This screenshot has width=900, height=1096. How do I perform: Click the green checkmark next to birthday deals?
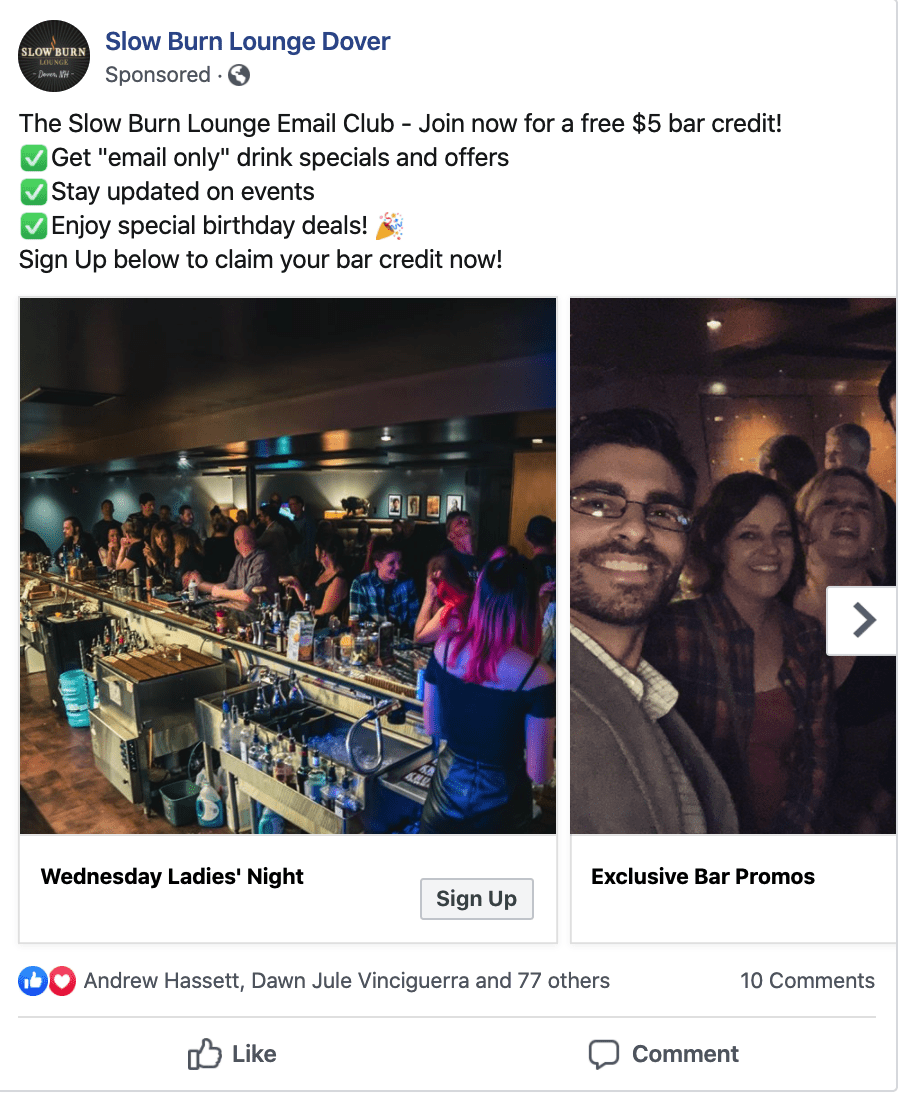(34, 226)
